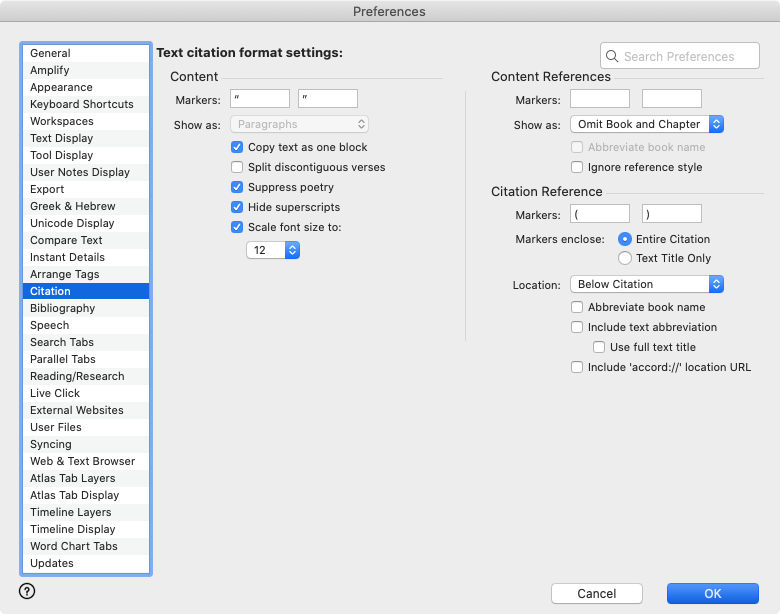Click the Citation Reference opening marker field

pos(600,213)
